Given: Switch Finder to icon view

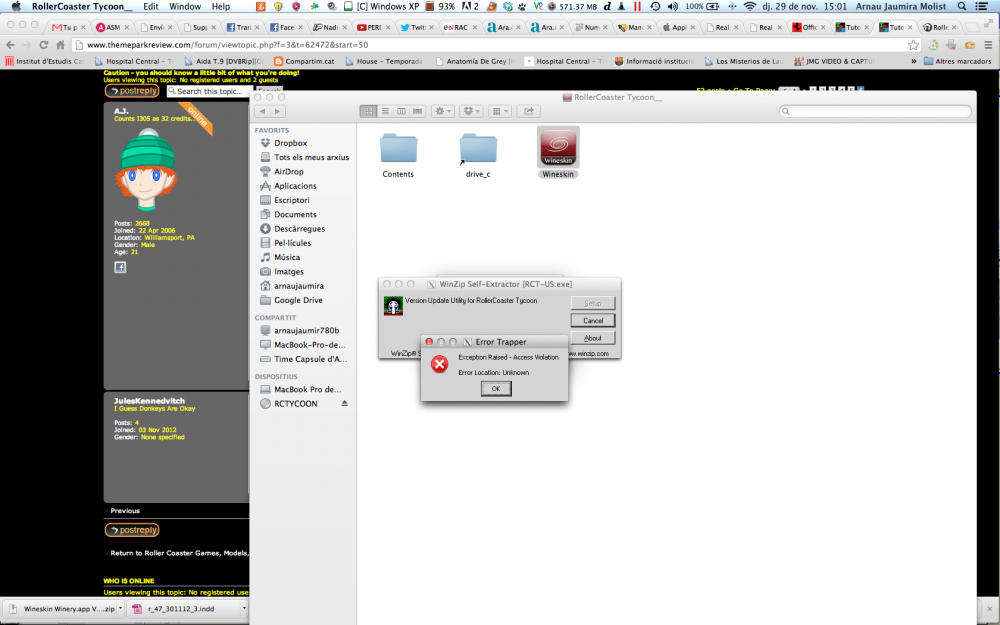Looking at the screenshot, I should 368,110.
